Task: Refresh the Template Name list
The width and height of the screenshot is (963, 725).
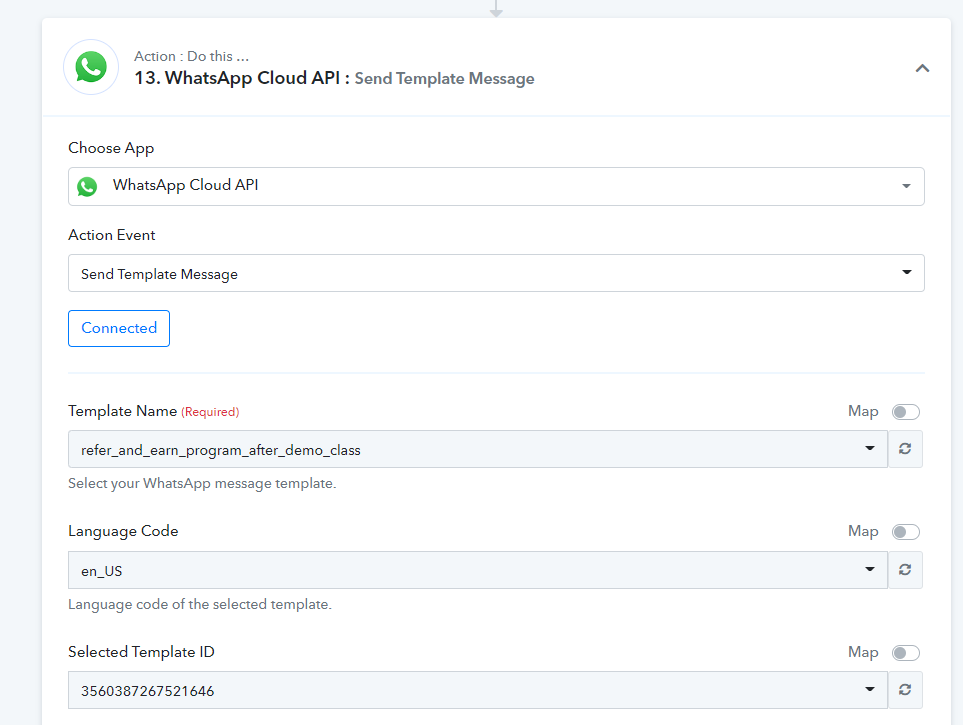Action: pyautogui.click(x=905, y=449)
